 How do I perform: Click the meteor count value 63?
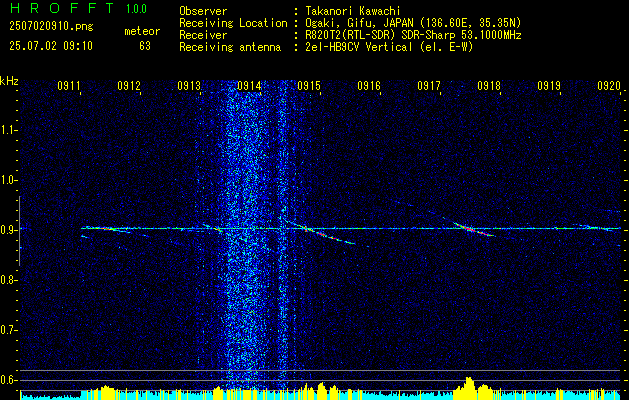tap(145, 46)
